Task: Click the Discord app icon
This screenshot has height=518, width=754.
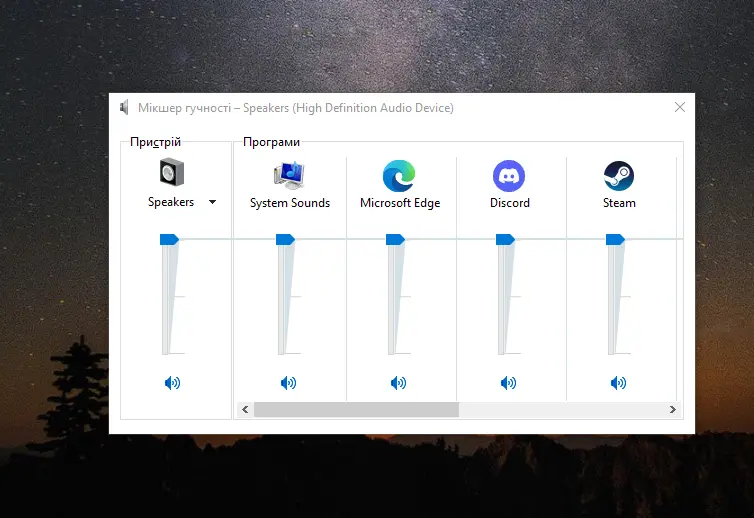Action: pyautogui.click(x=509, y=176)
